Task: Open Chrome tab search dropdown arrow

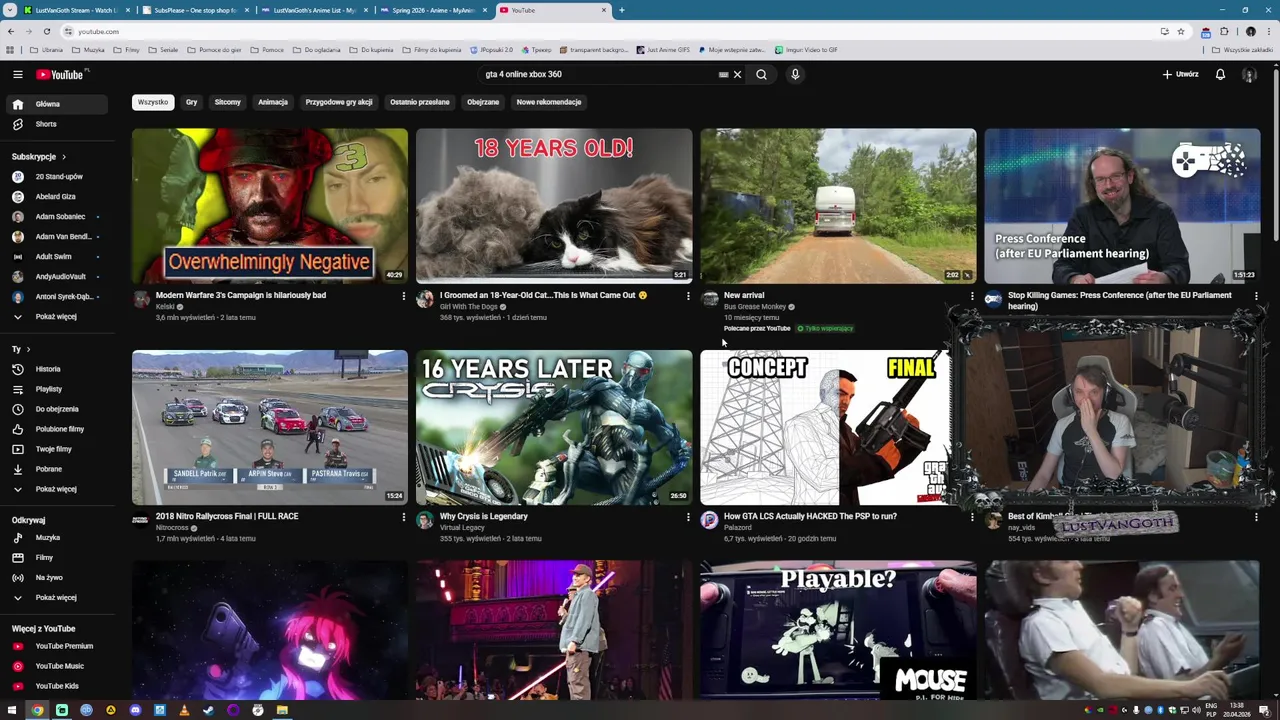Action: point(9,10)
